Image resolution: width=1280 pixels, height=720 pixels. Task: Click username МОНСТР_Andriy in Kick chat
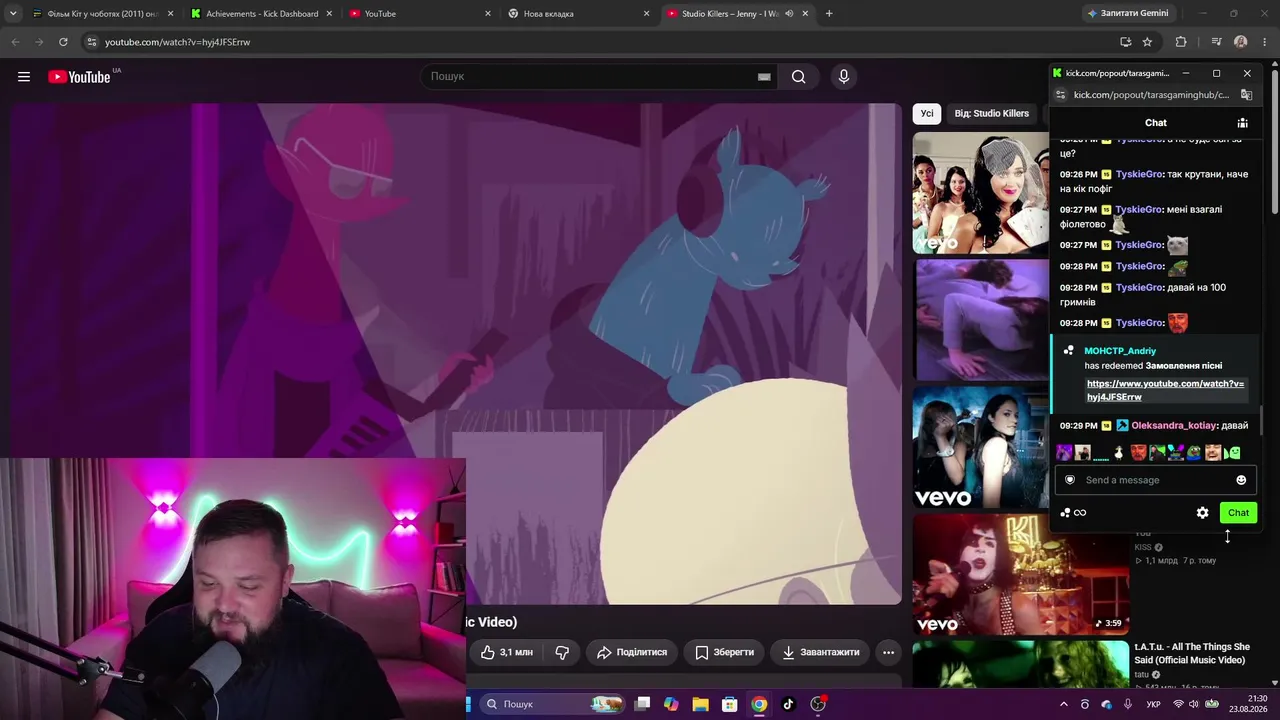[1120, 351]
